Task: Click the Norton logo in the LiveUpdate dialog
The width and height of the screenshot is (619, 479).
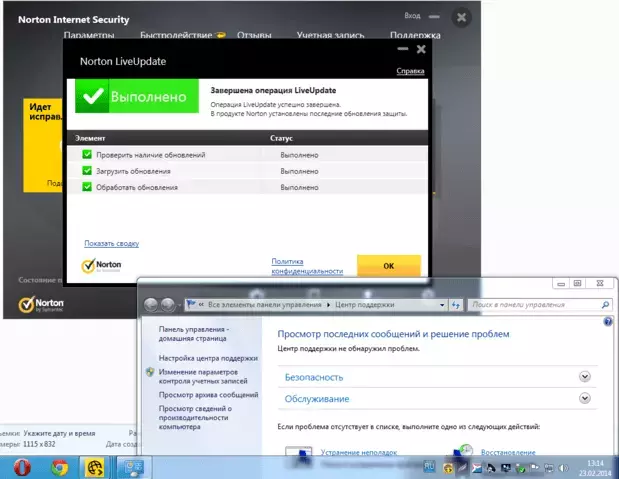Action: pyautogui.click(x=101, y=266)
